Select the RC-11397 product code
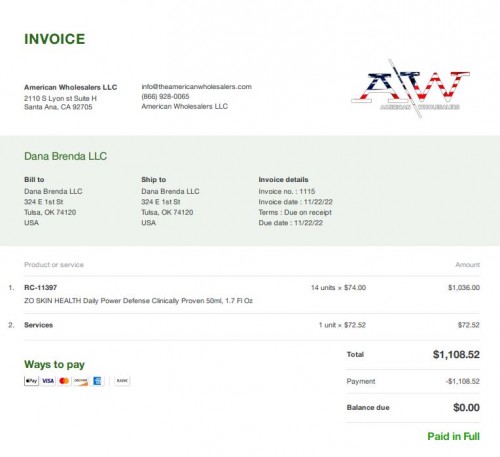Screen dimensions: 500x457 (x=40, y=288)
